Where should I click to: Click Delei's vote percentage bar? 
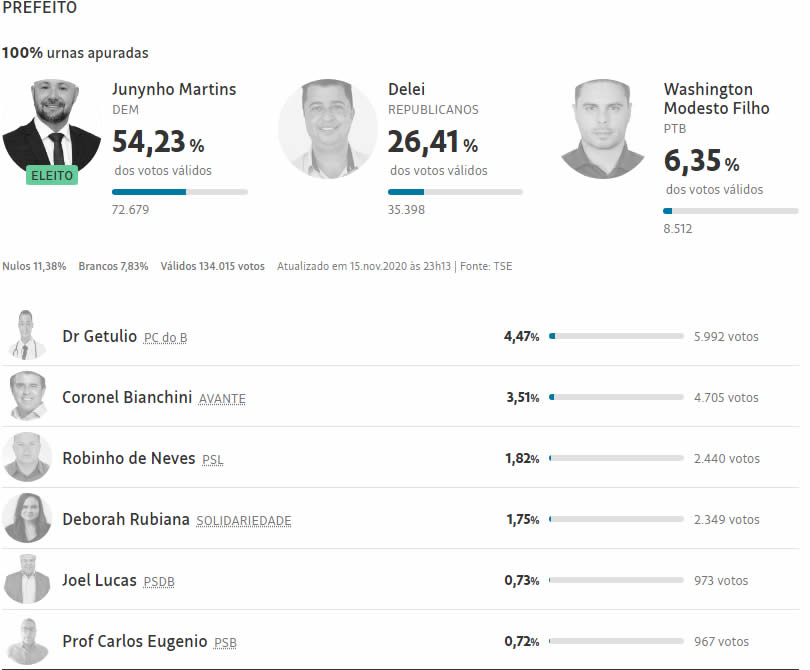click(455, 191)
